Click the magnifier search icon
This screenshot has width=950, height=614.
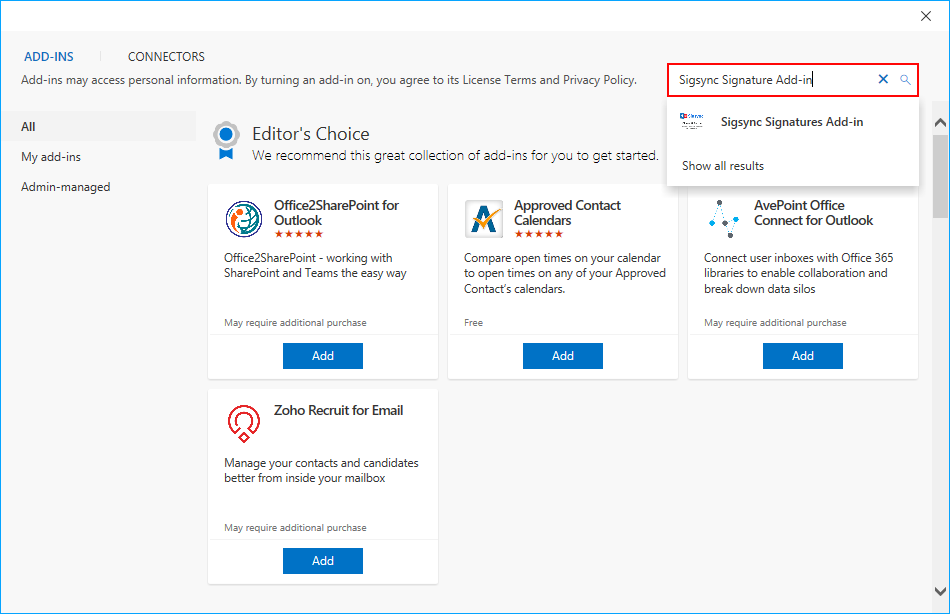click(905, 80)
